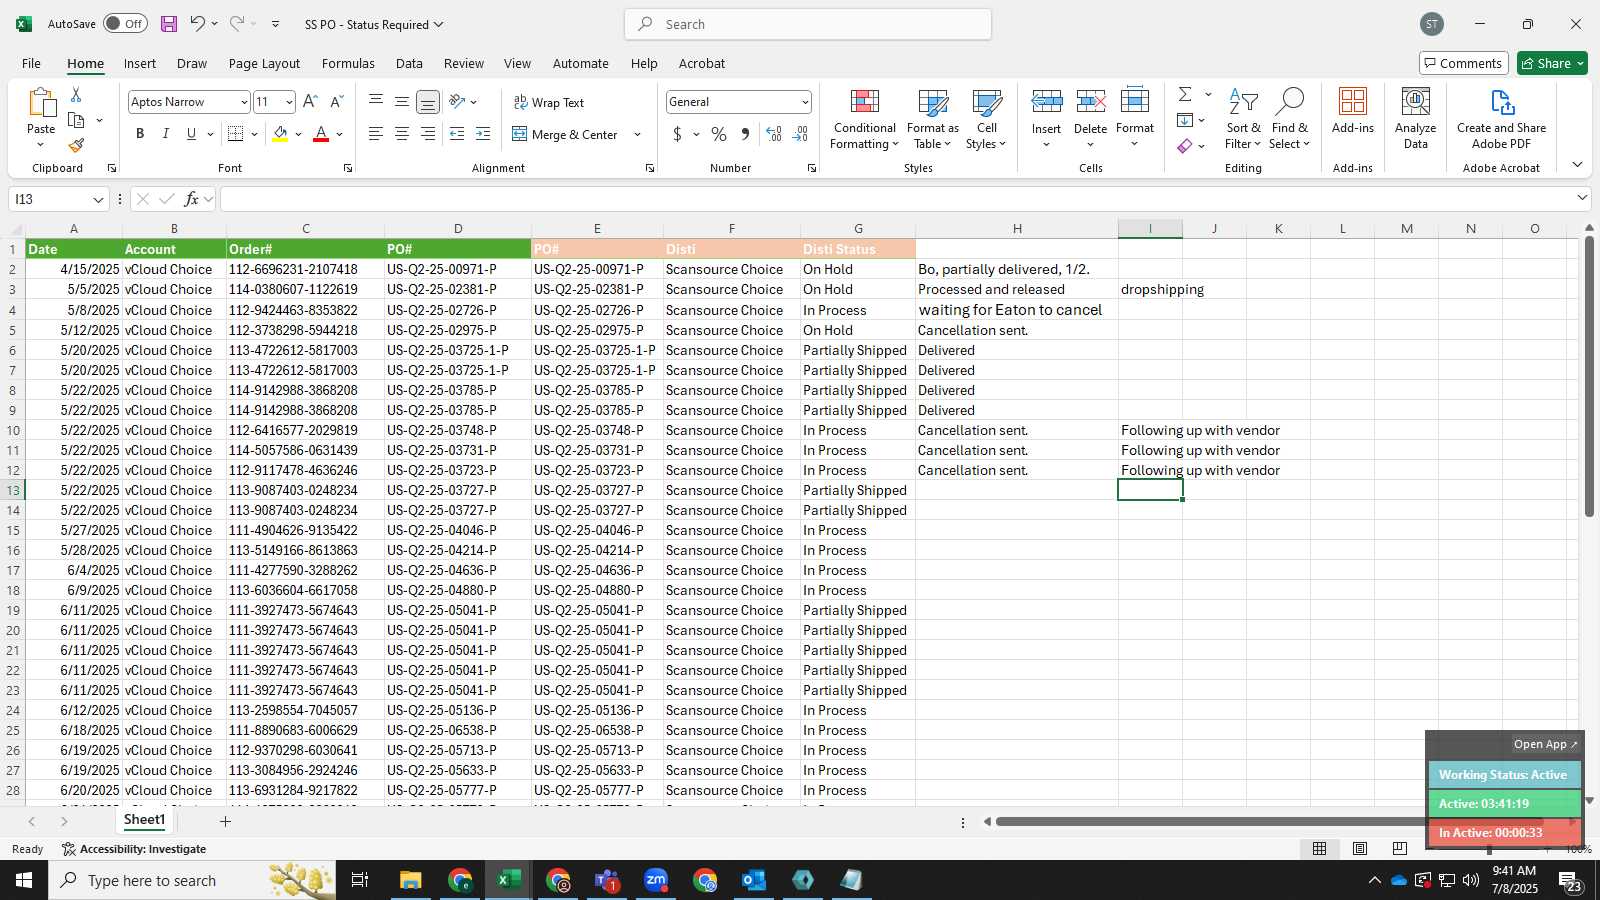Expand the formula bar chevron
1600x900 pixels.
(x=1582, y=198)
